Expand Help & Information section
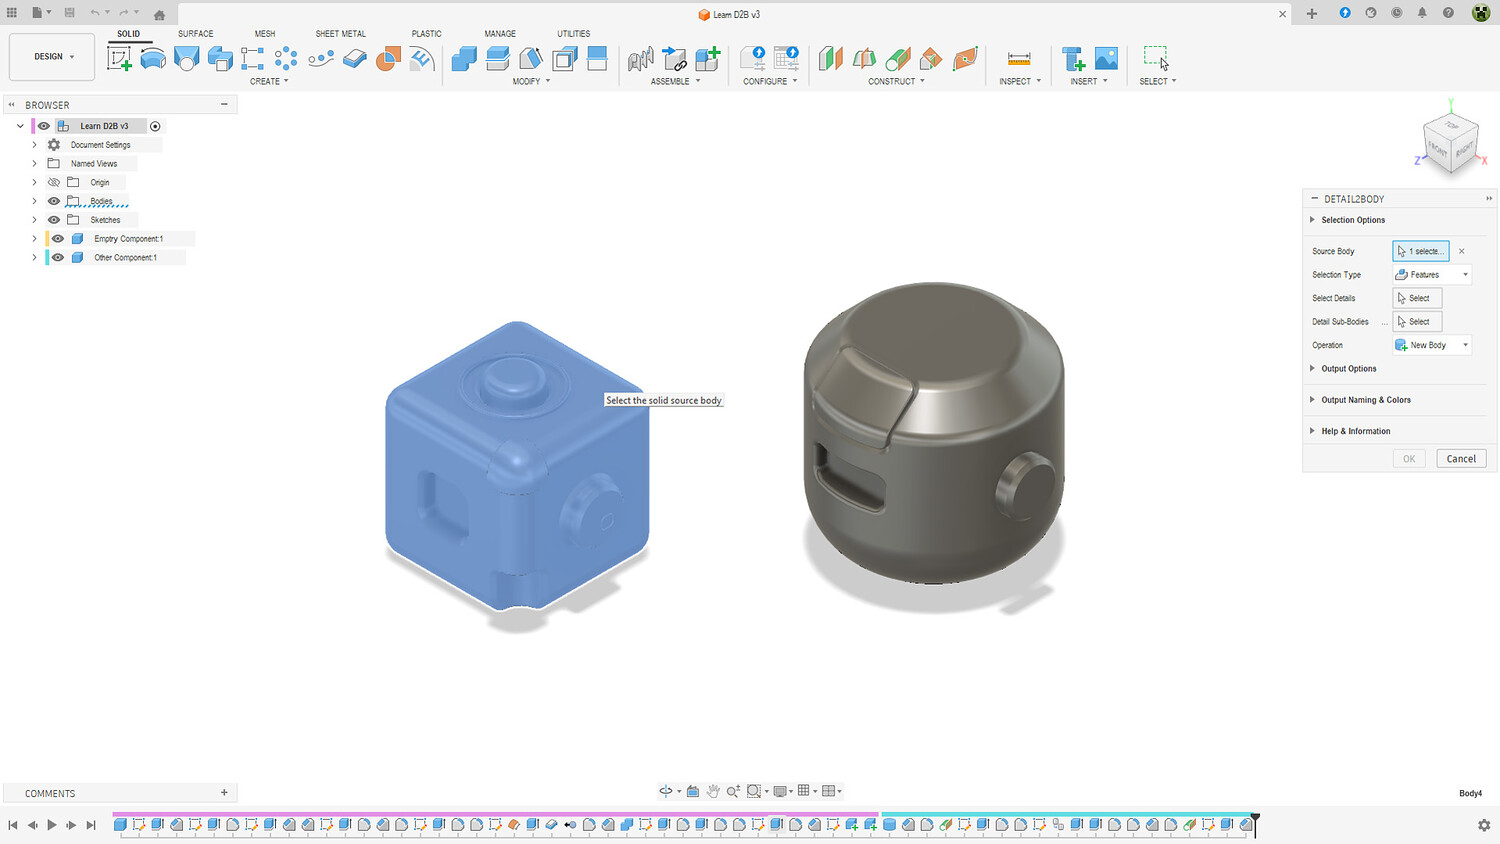The height and width of the screenshot is (844, 1500). point(1355,431)
